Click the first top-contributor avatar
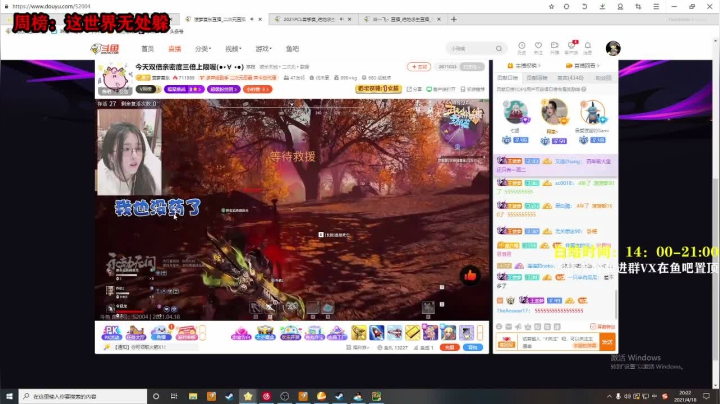The width and height of the screenshot is (720, 404). pyautogui.click(x=515, y=111)
